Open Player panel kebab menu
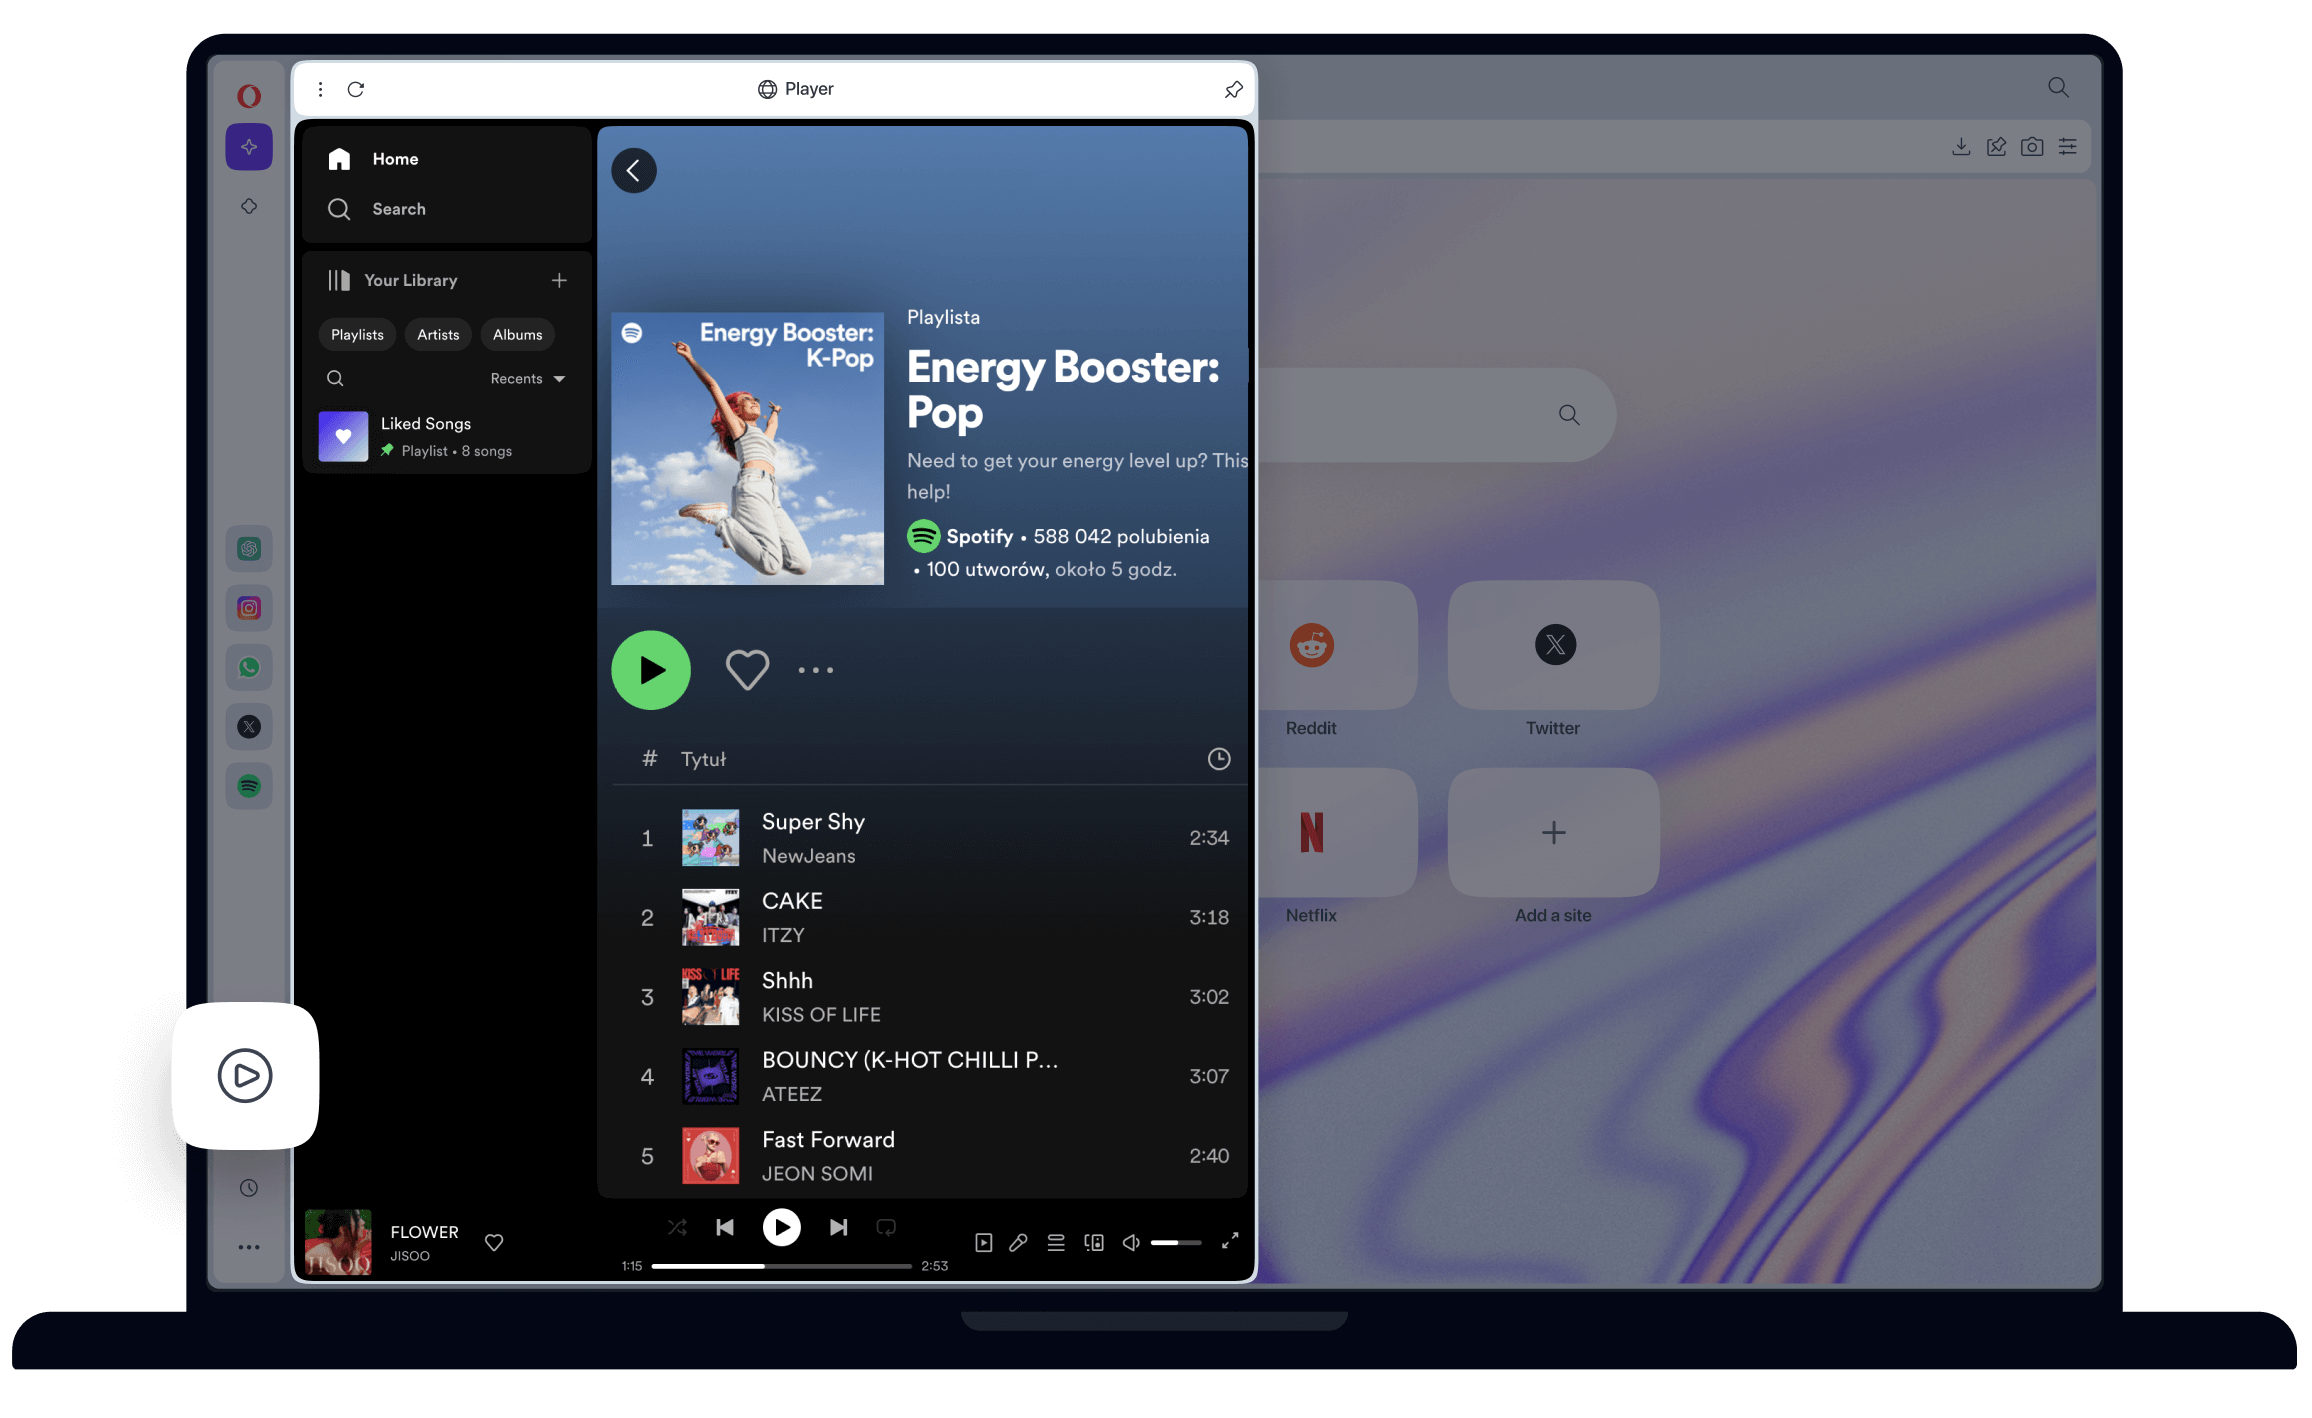 tap(320, 89)
